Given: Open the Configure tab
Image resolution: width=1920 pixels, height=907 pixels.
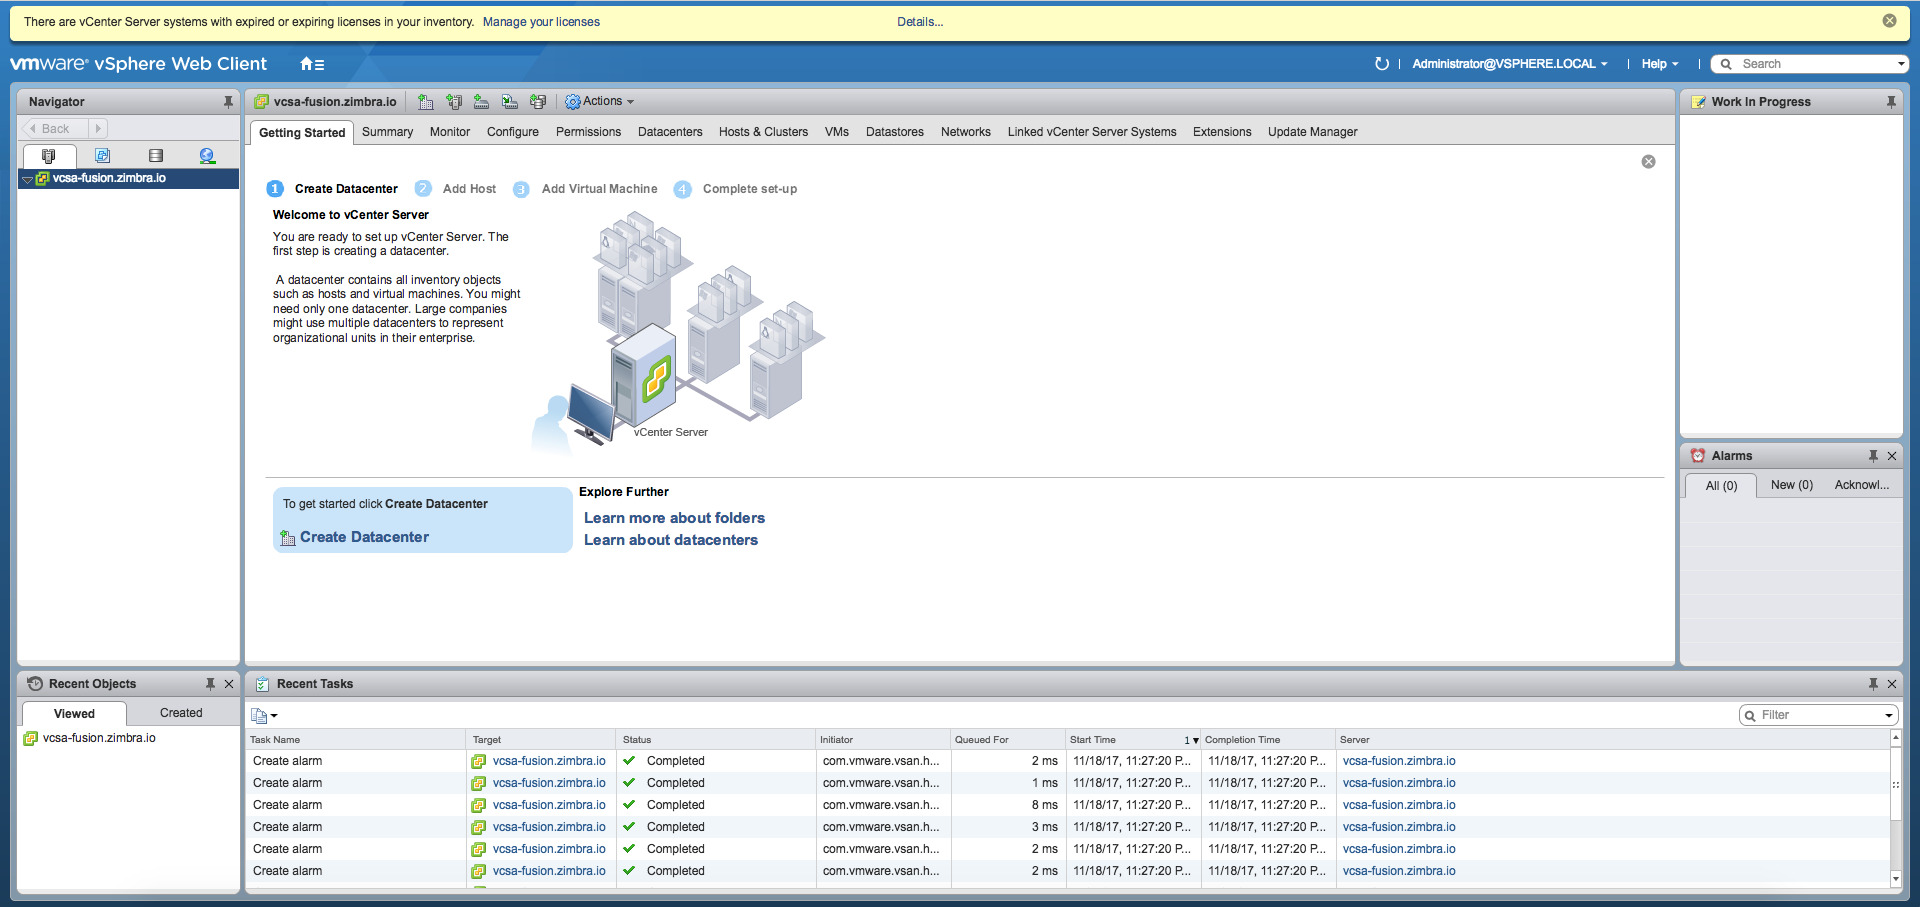Looking at the screenshot, I should click(513, 132).
